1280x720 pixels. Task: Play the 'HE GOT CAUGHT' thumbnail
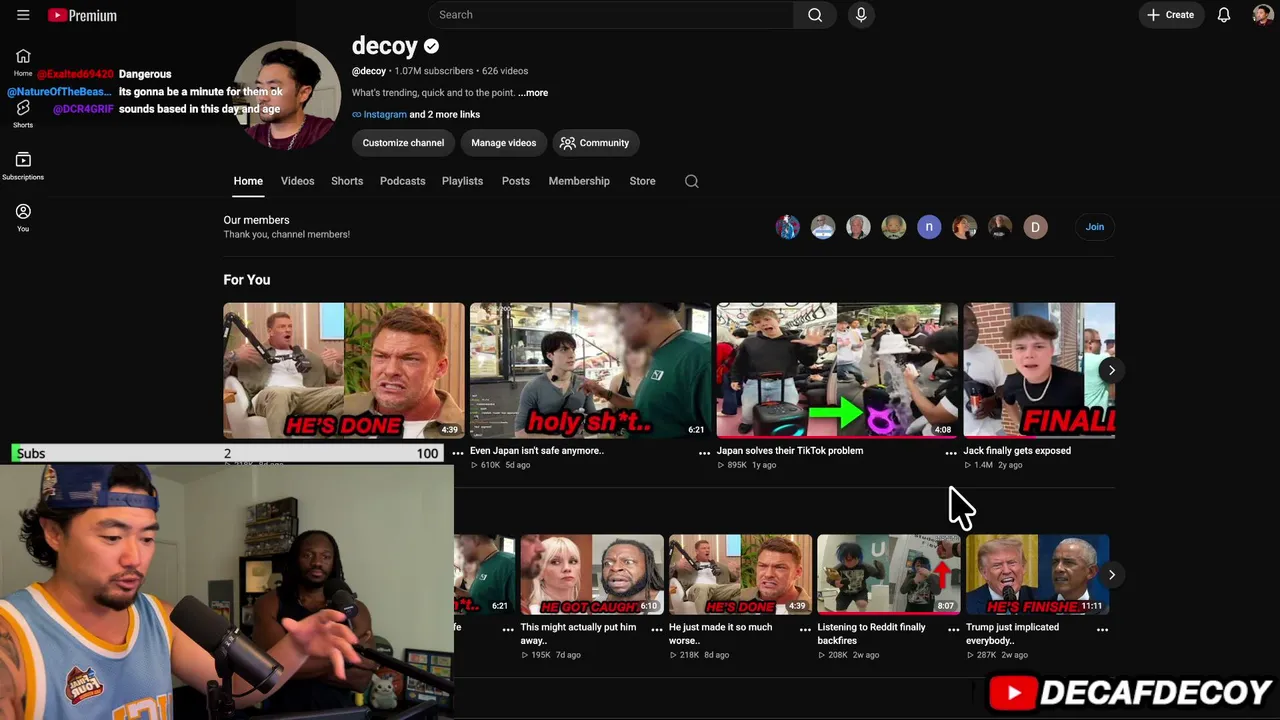(592, 575)
